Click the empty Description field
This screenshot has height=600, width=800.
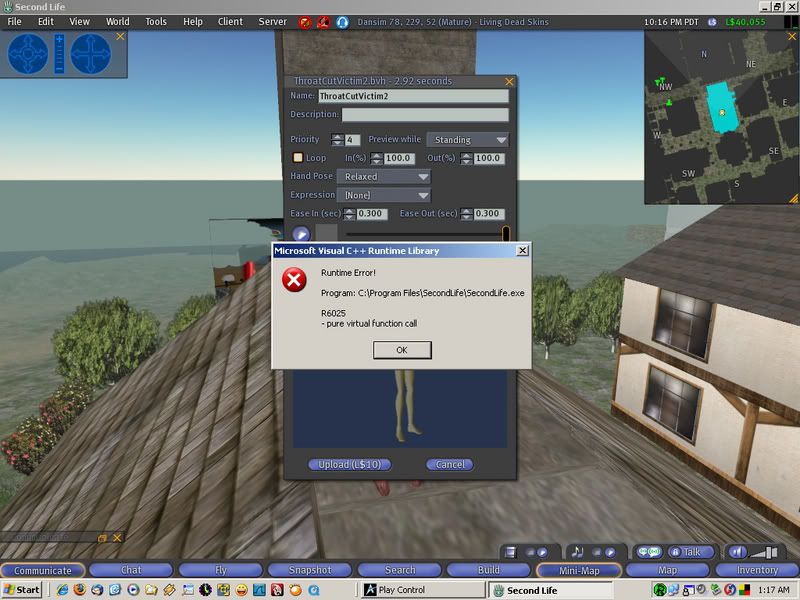click(x=425, y=114)
